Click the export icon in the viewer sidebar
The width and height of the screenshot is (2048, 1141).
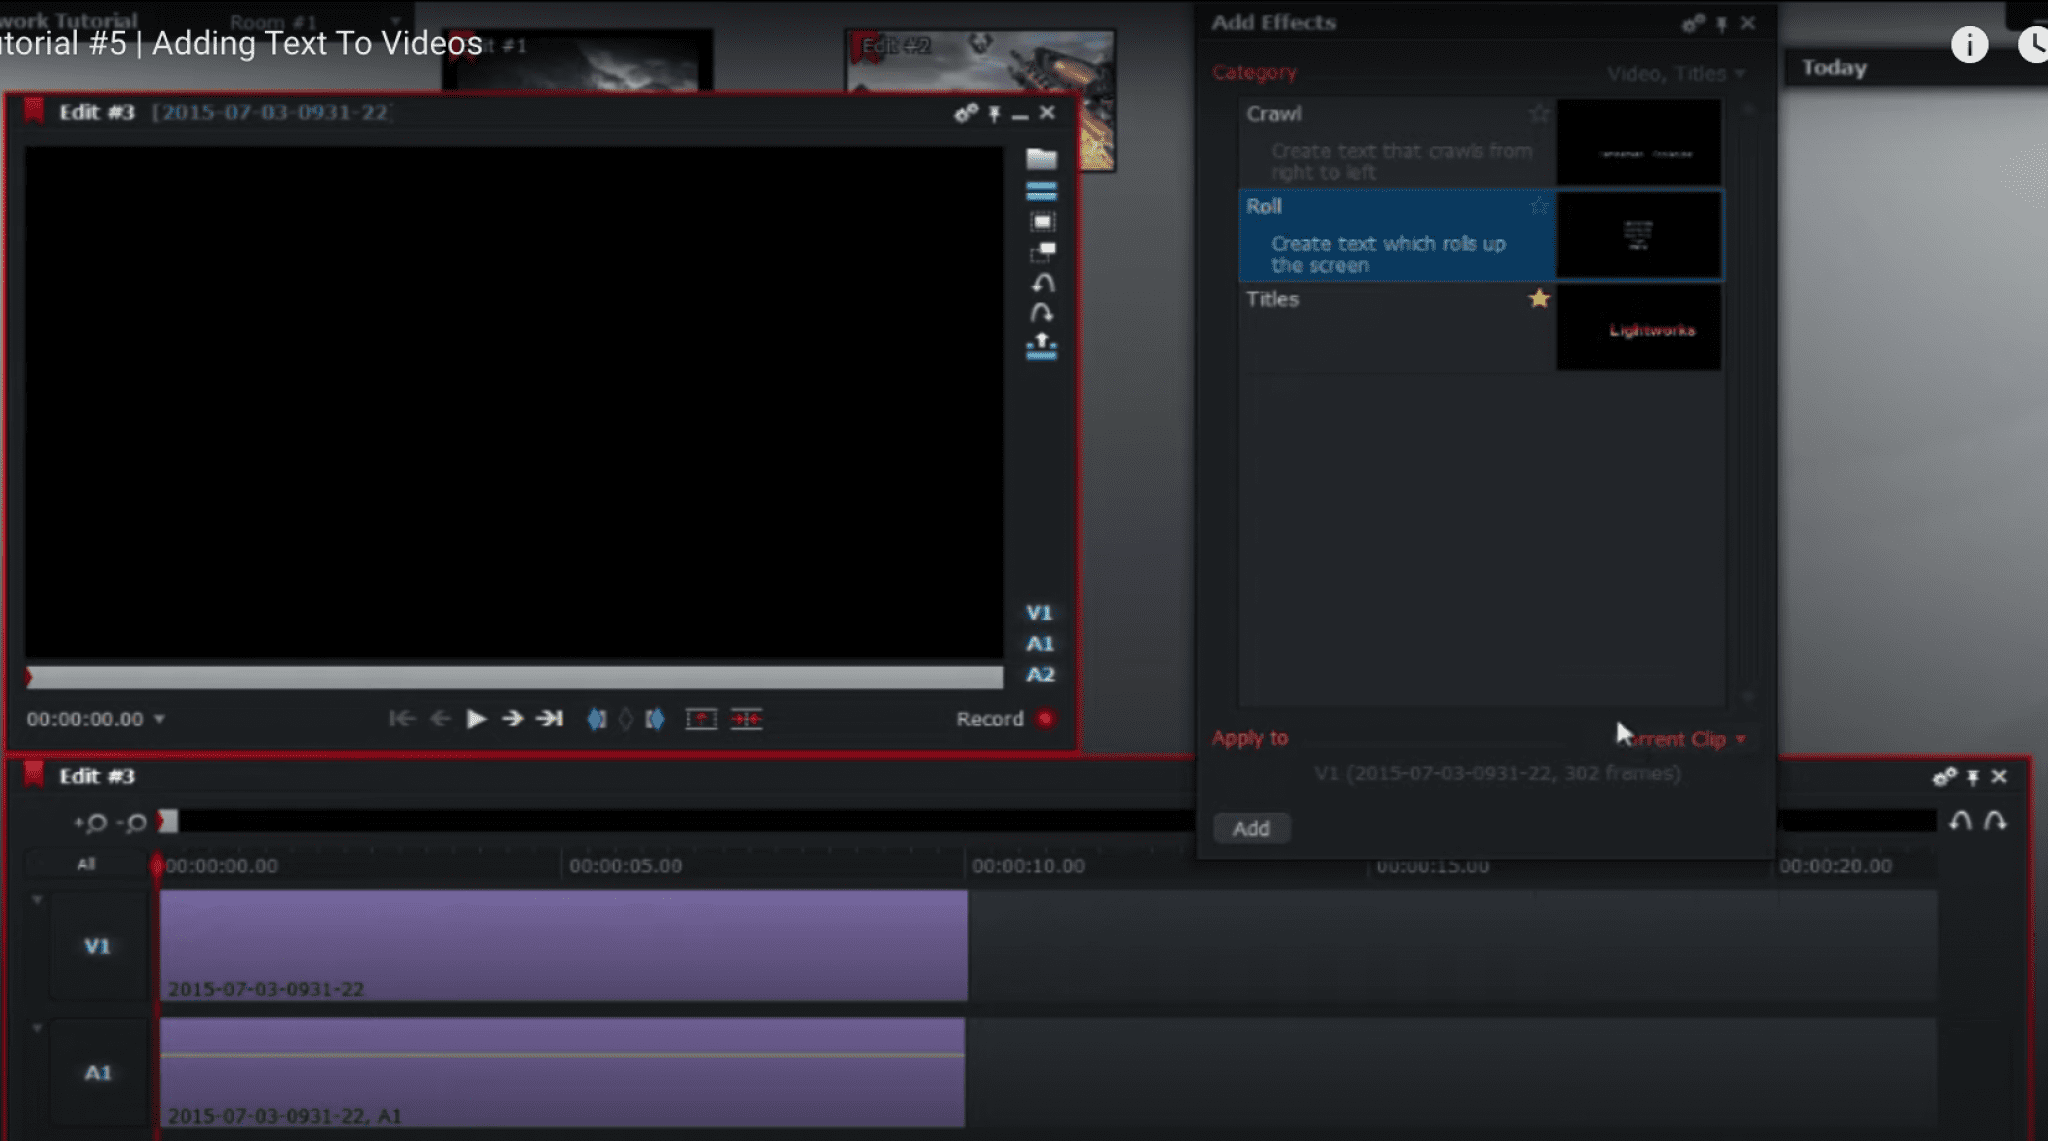[1041, 346]
